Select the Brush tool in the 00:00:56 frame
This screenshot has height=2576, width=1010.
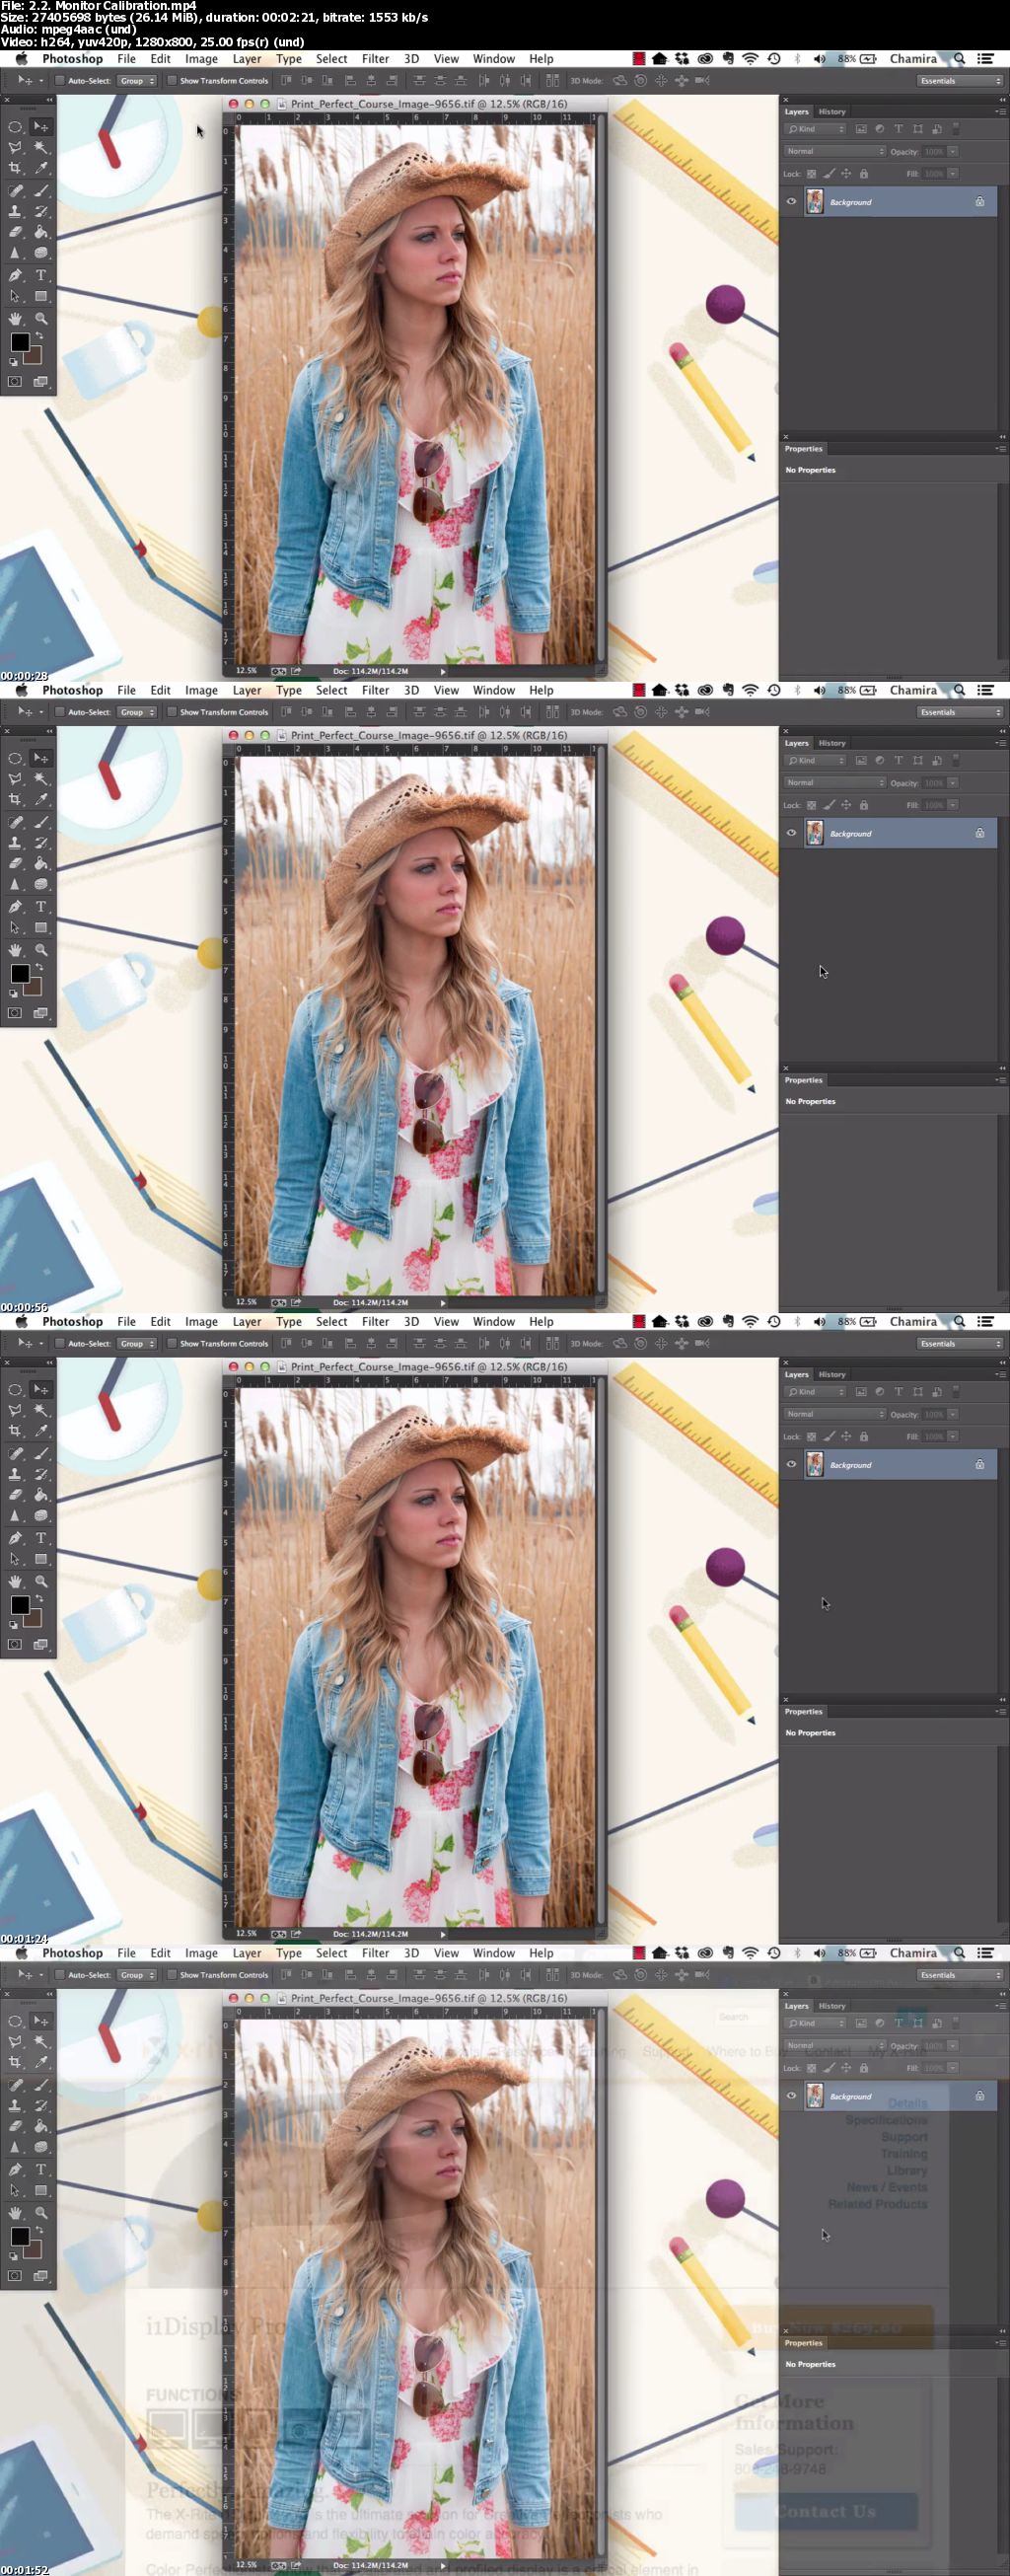[41, 822]
